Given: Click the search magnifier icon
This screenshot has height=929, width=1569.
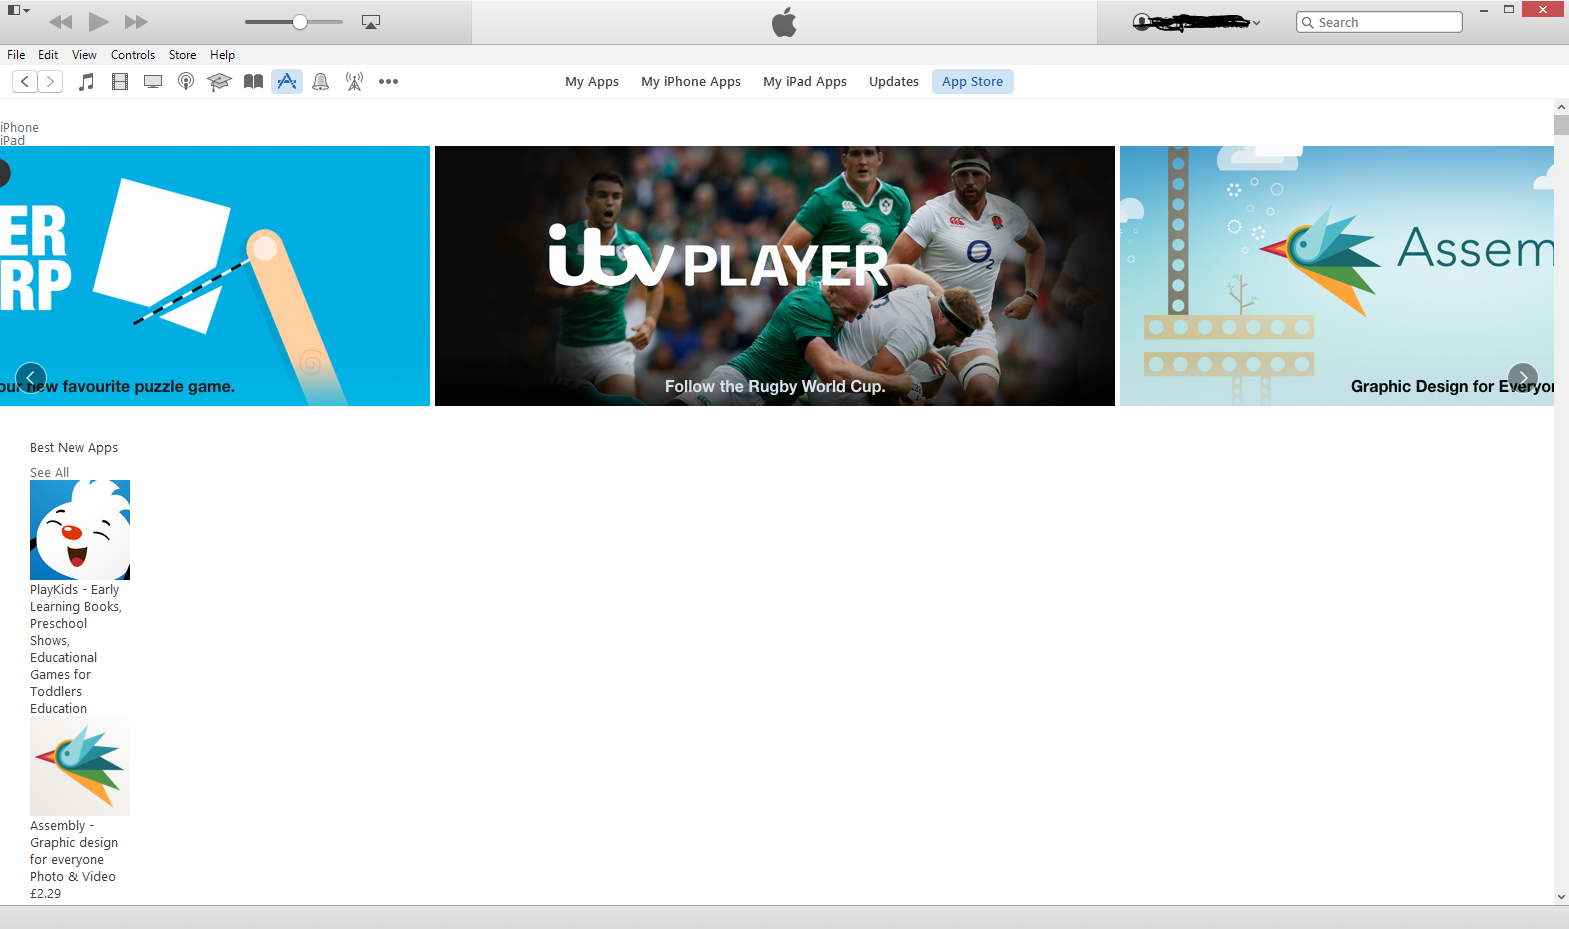Looking at the screenshot, I should 1307,23.
